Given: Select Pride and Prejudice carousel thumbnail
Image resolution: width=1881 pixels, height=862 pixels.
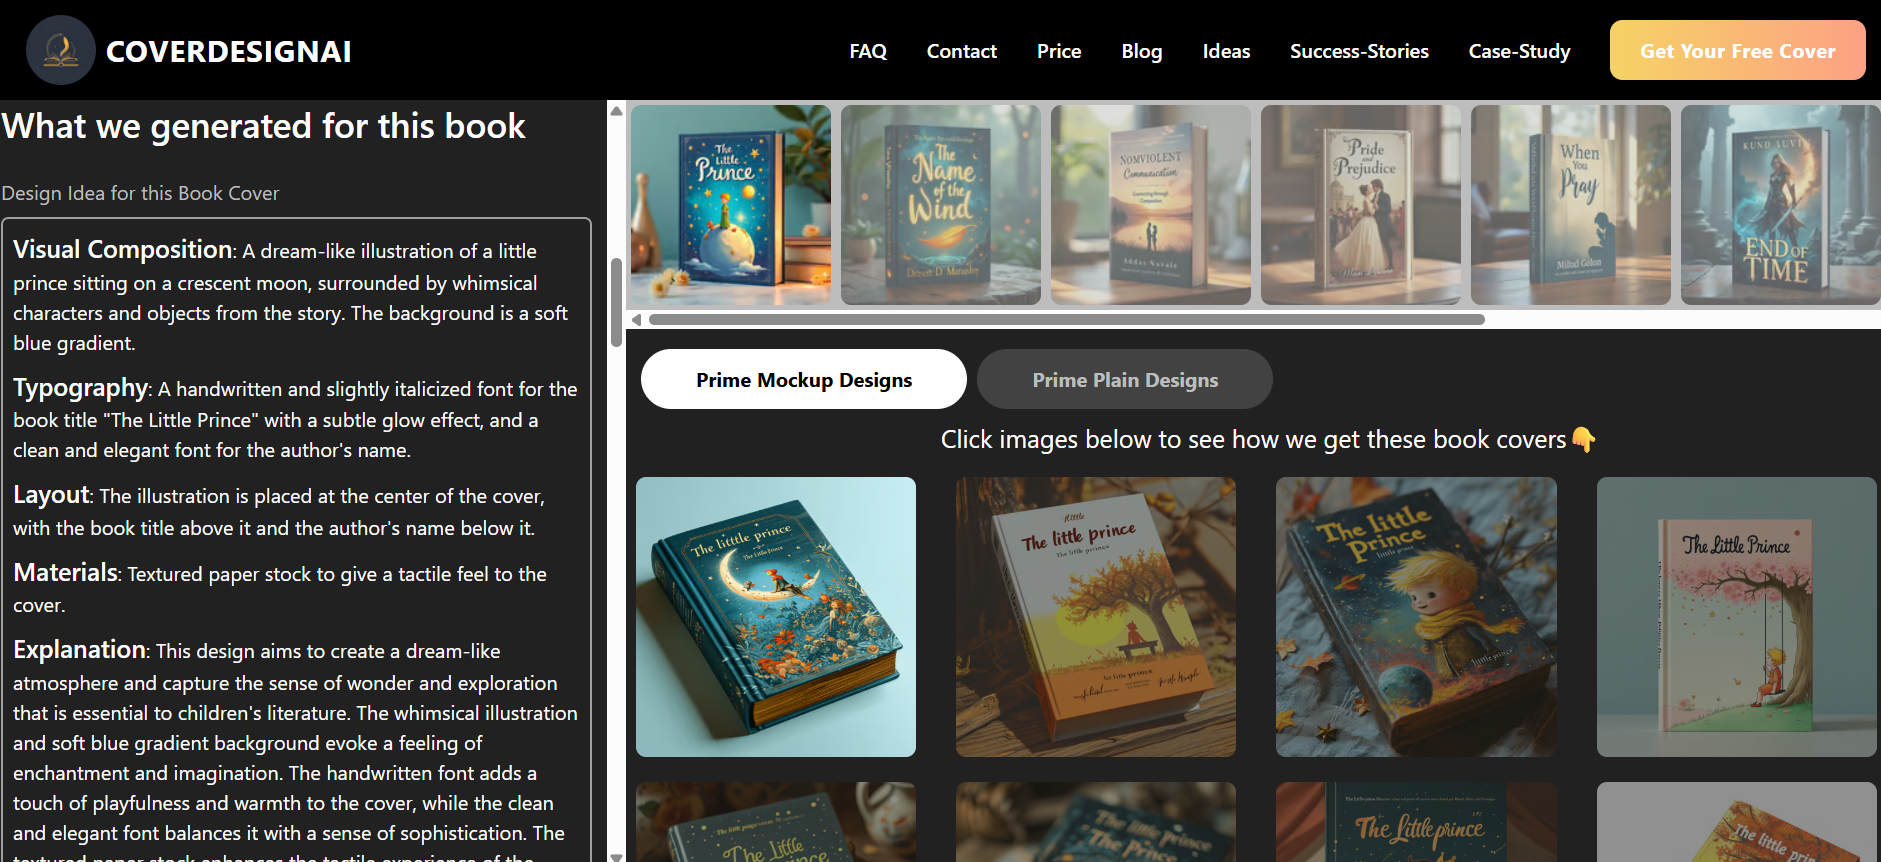Looking at the screenshot, I should coord(1361,205).
